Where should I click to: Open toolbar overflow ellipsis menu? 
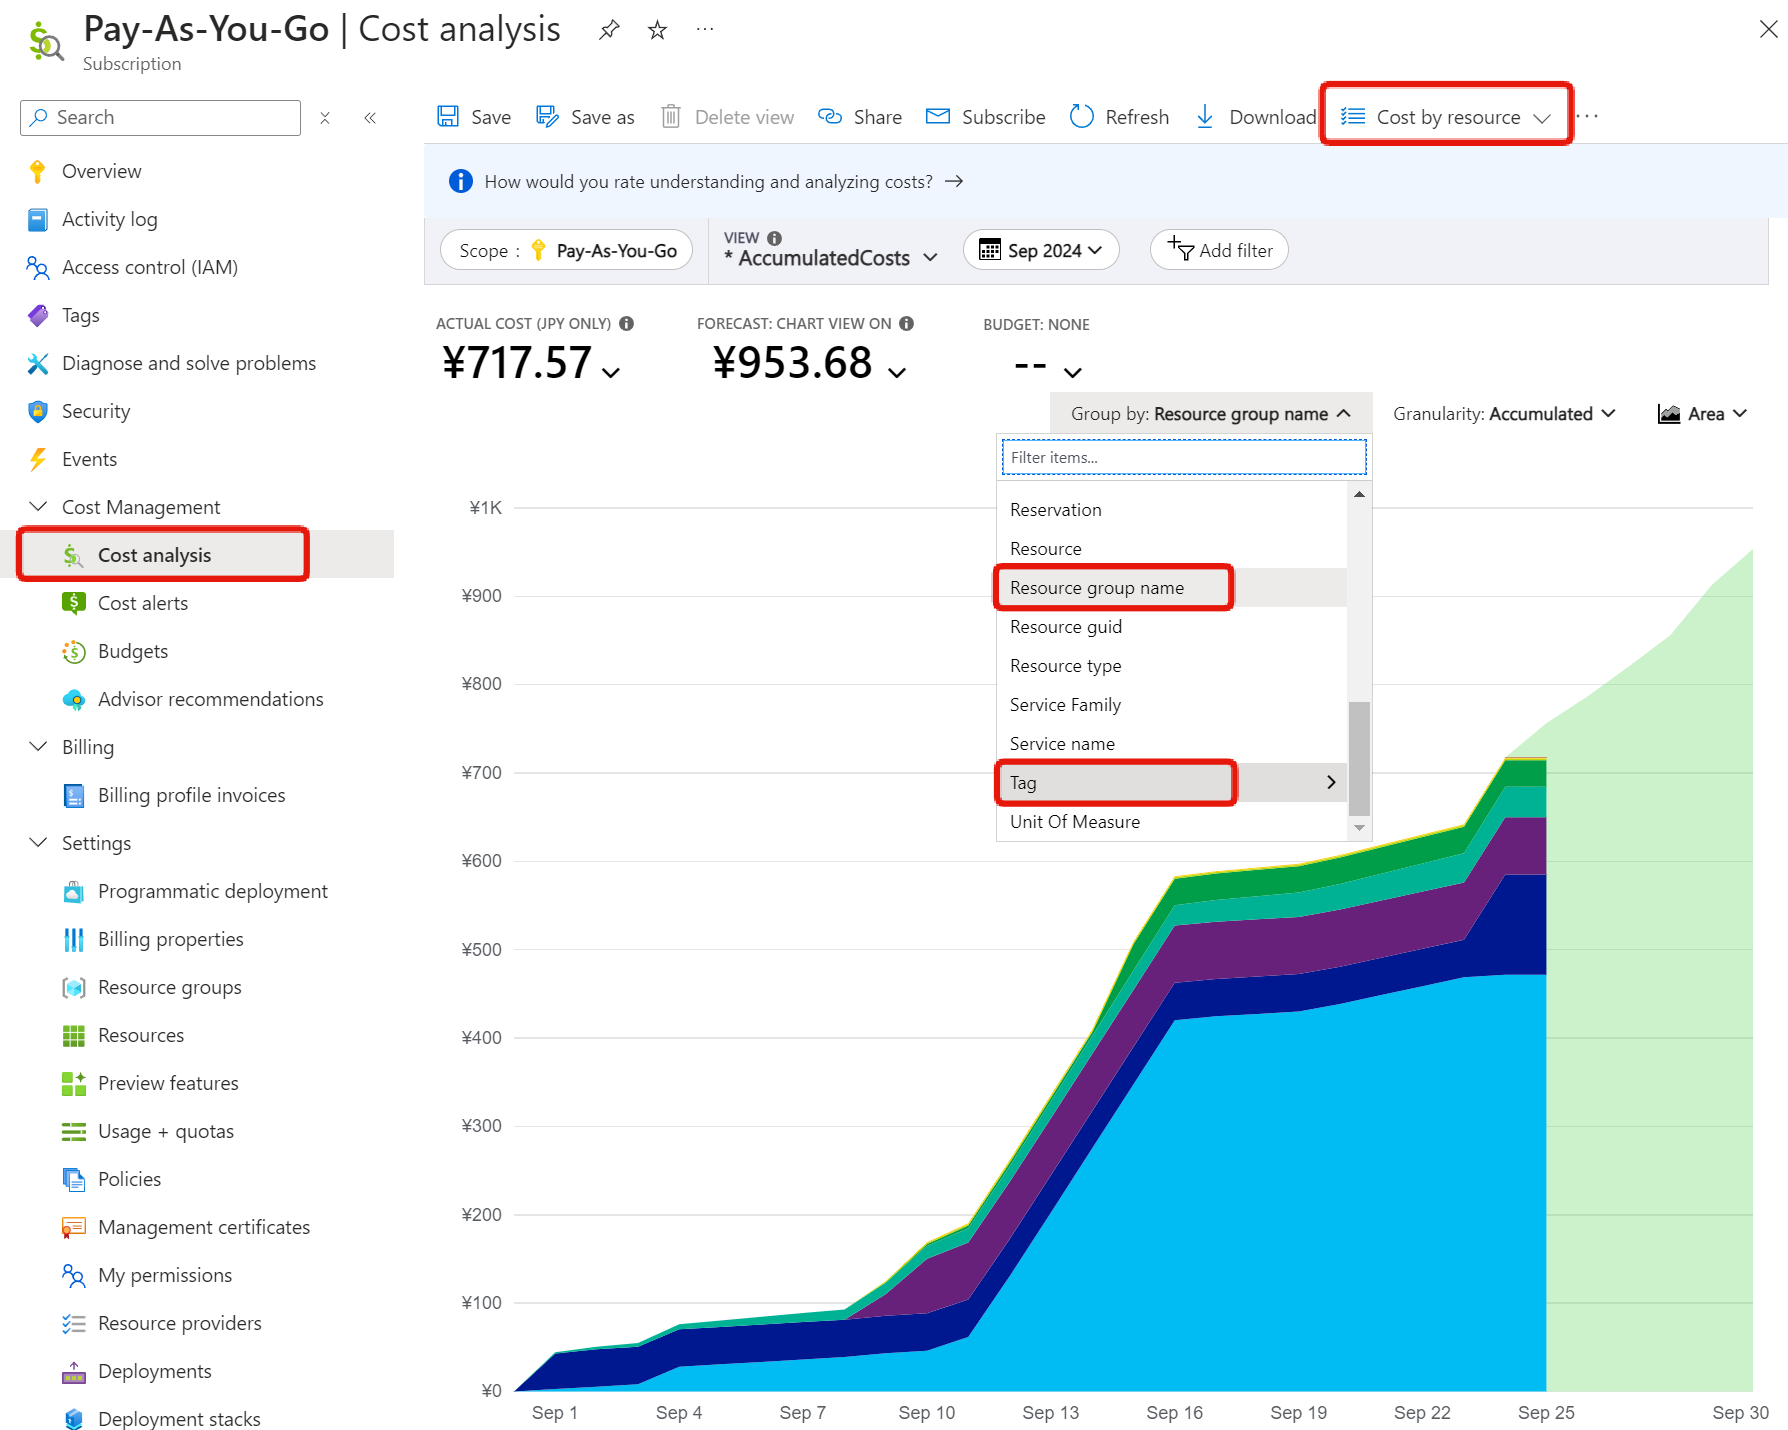click(1587, 117)
